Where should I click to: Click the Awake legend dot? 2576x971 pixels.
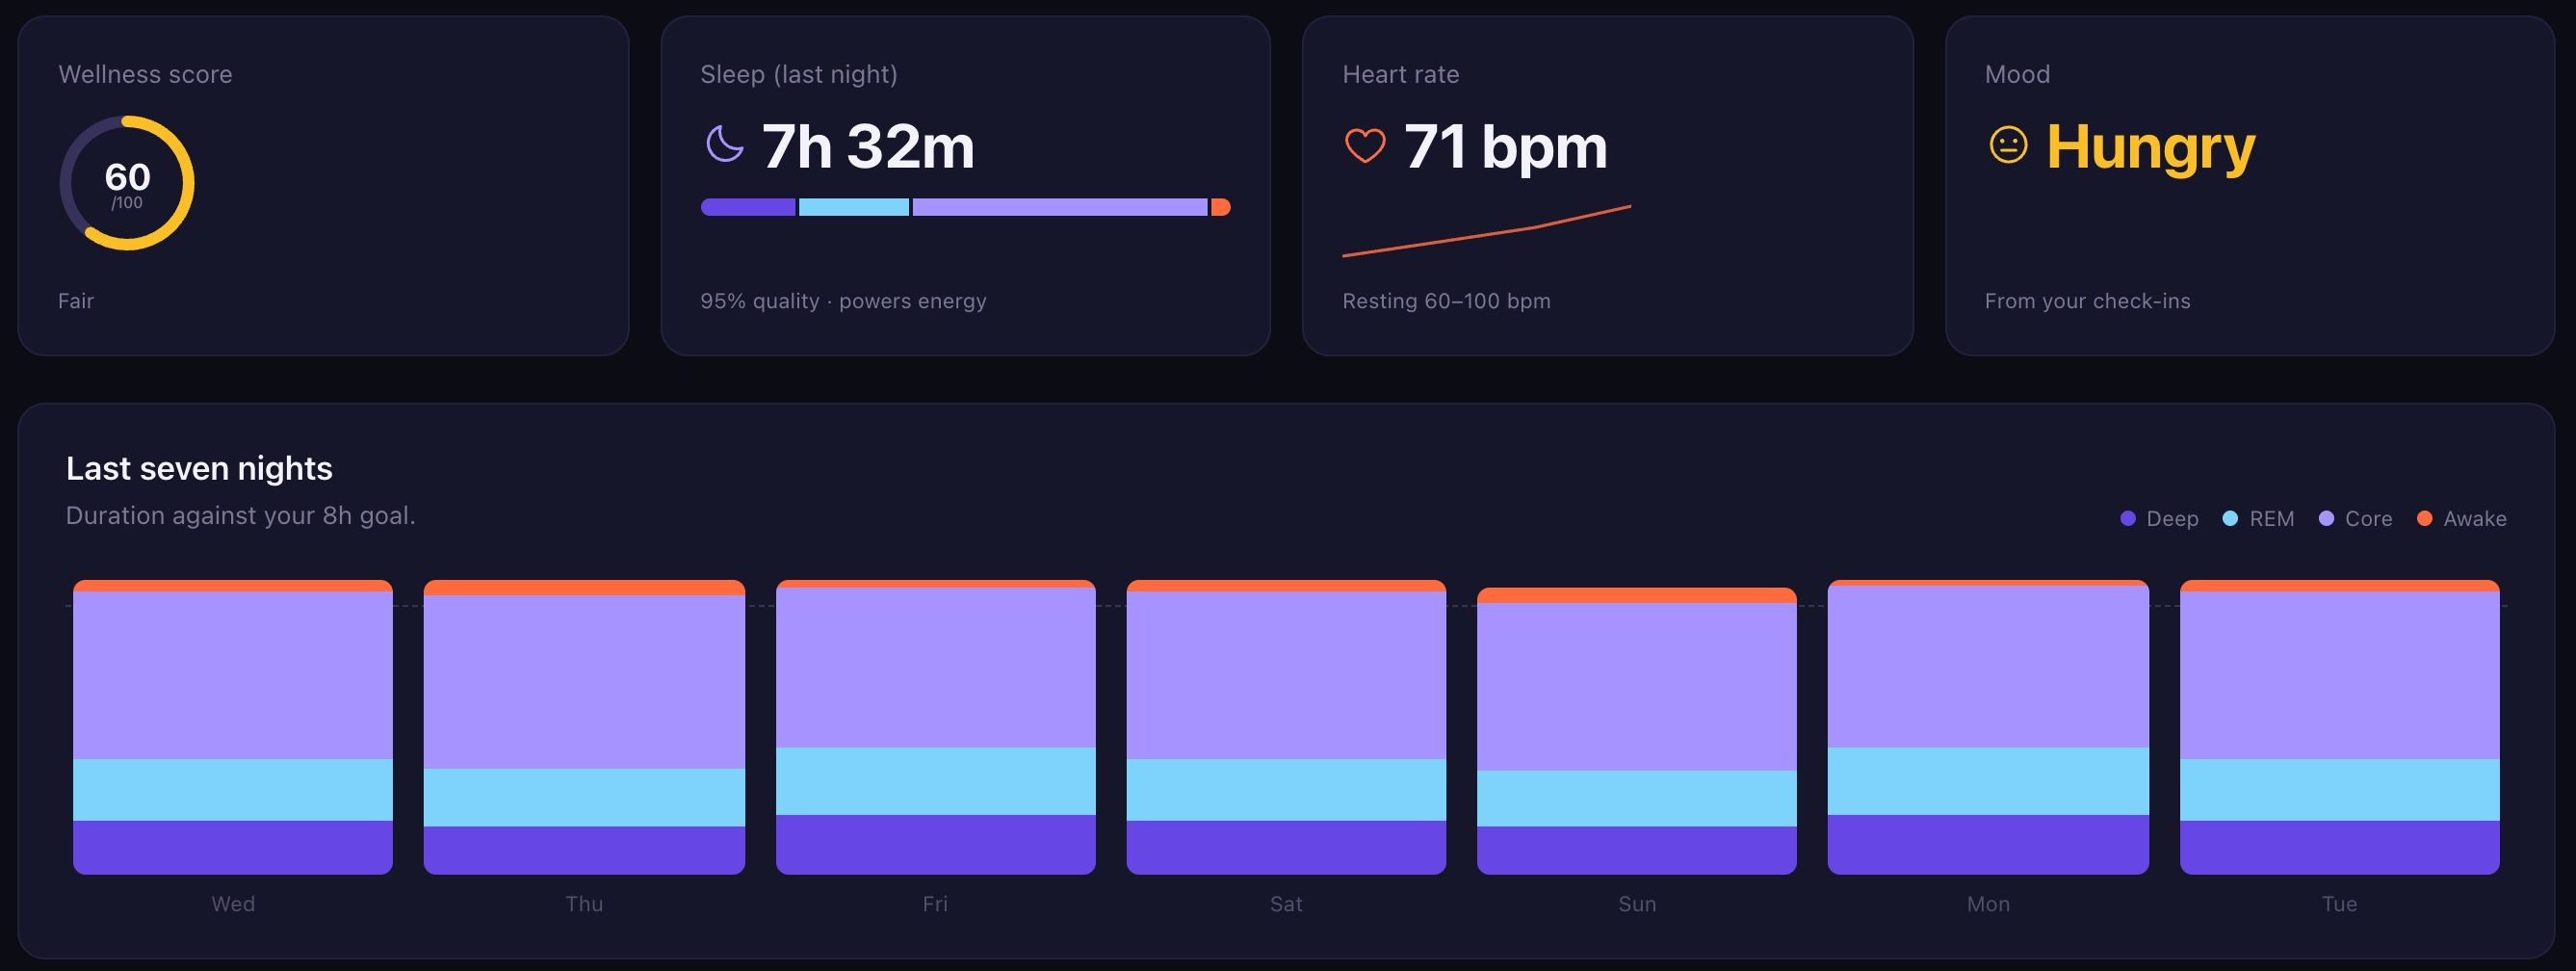2424,518
